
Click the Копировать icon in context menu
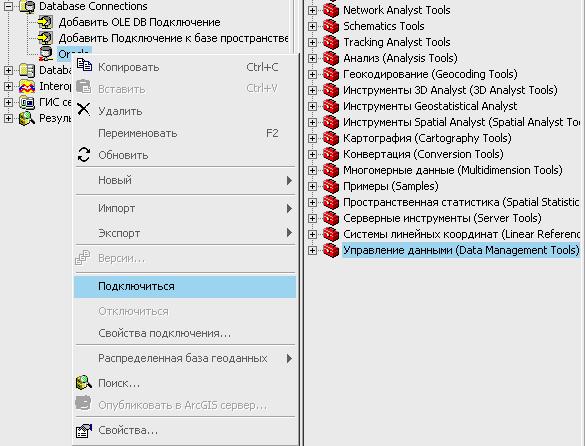point(84,65)
